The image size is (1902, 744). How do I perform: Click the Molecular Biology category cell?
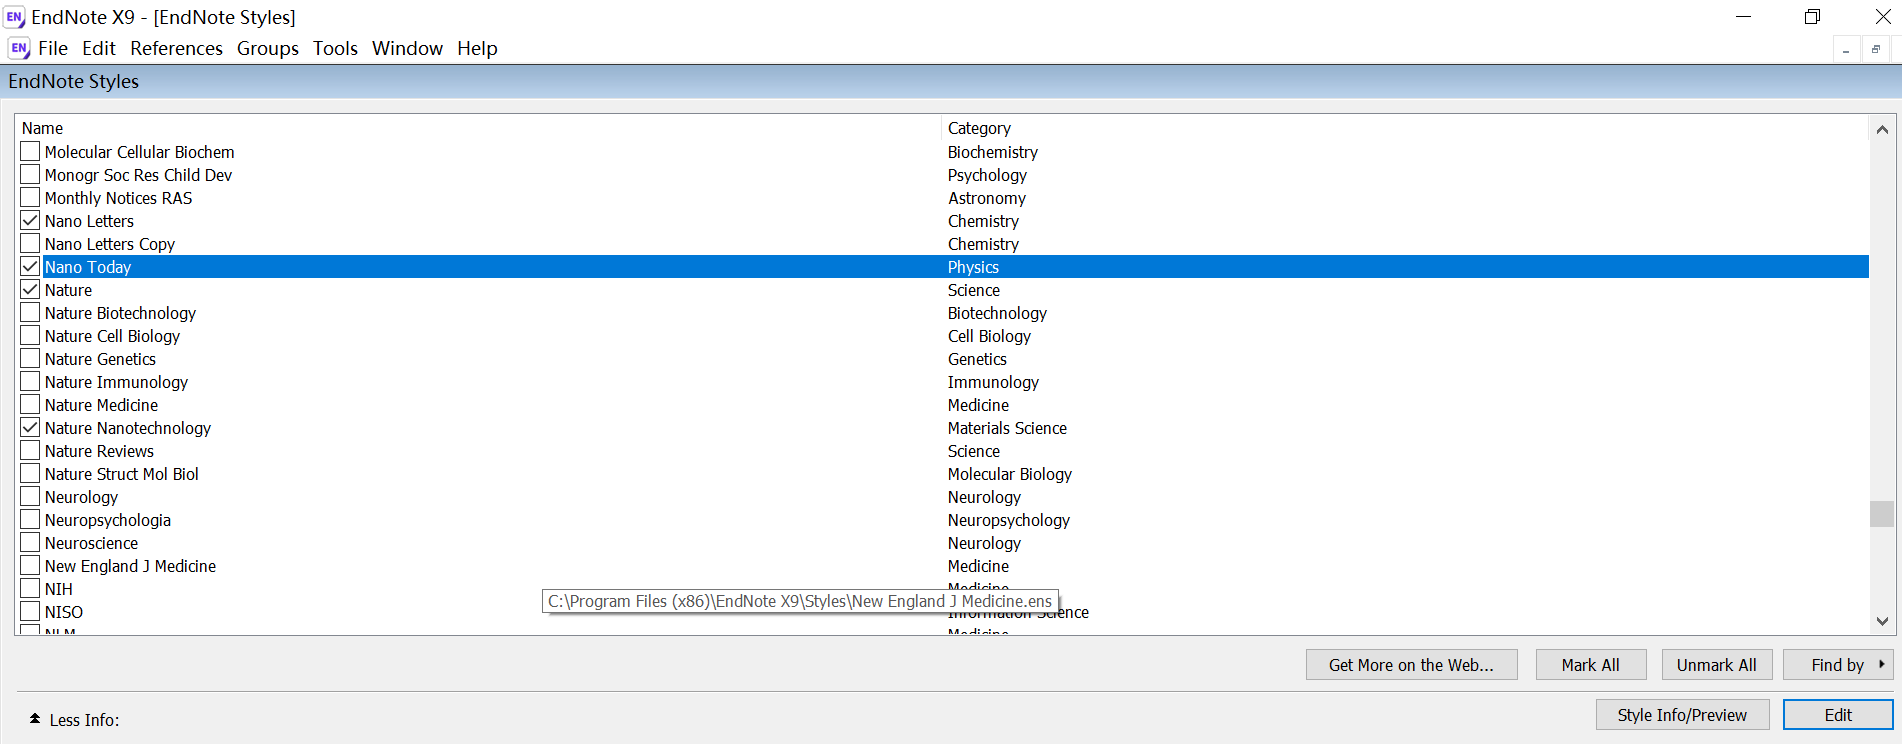click(x=1009, y=474)
